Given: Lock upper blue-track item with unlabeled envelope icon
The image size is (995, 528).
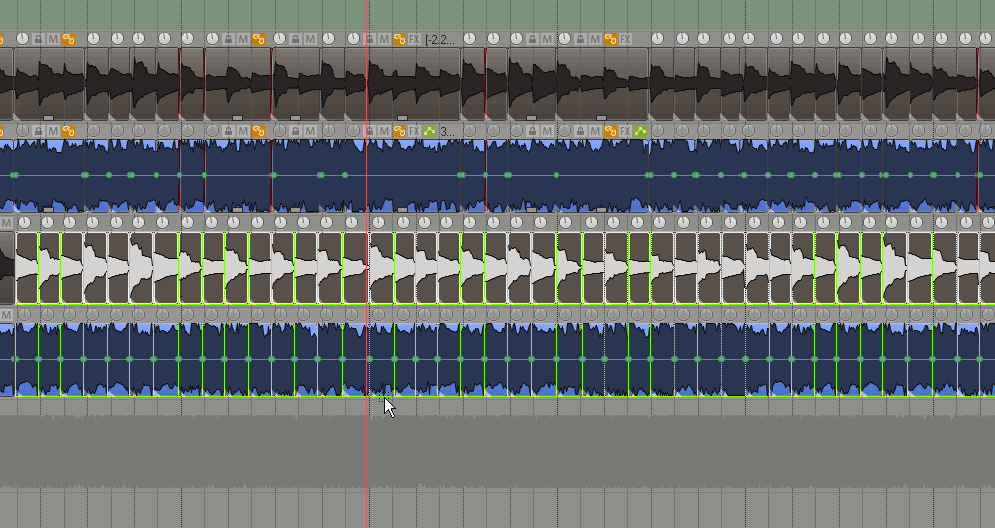Looking at the screenshot, I should click(580, 131).
